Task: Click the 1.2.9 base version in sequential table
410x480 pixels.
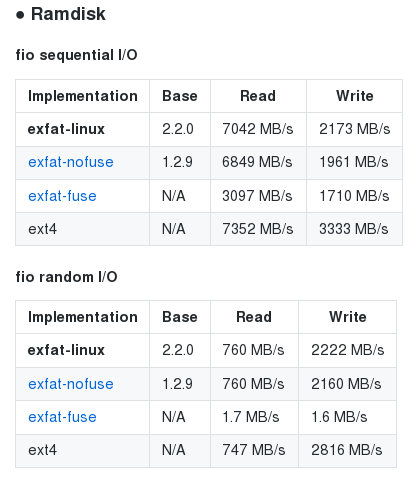Action: click(177, 162)
